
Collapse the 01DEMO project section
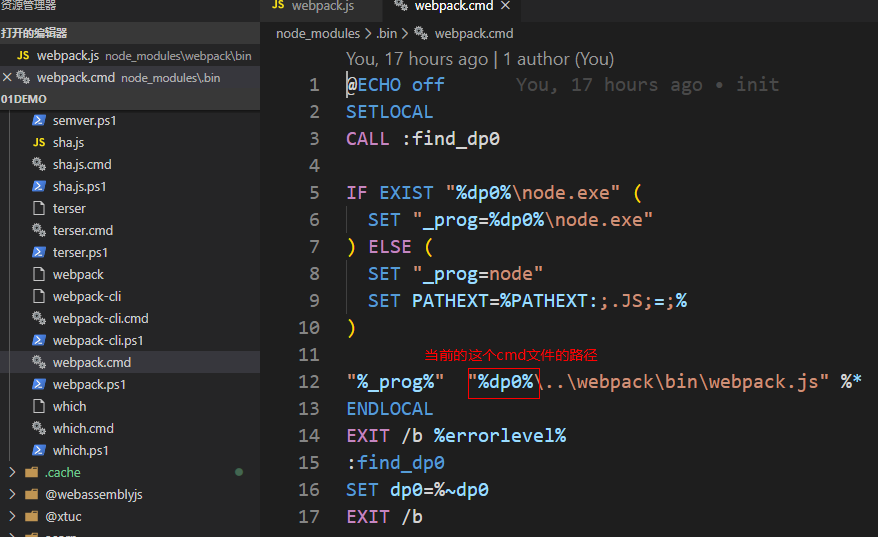[130, 99]
